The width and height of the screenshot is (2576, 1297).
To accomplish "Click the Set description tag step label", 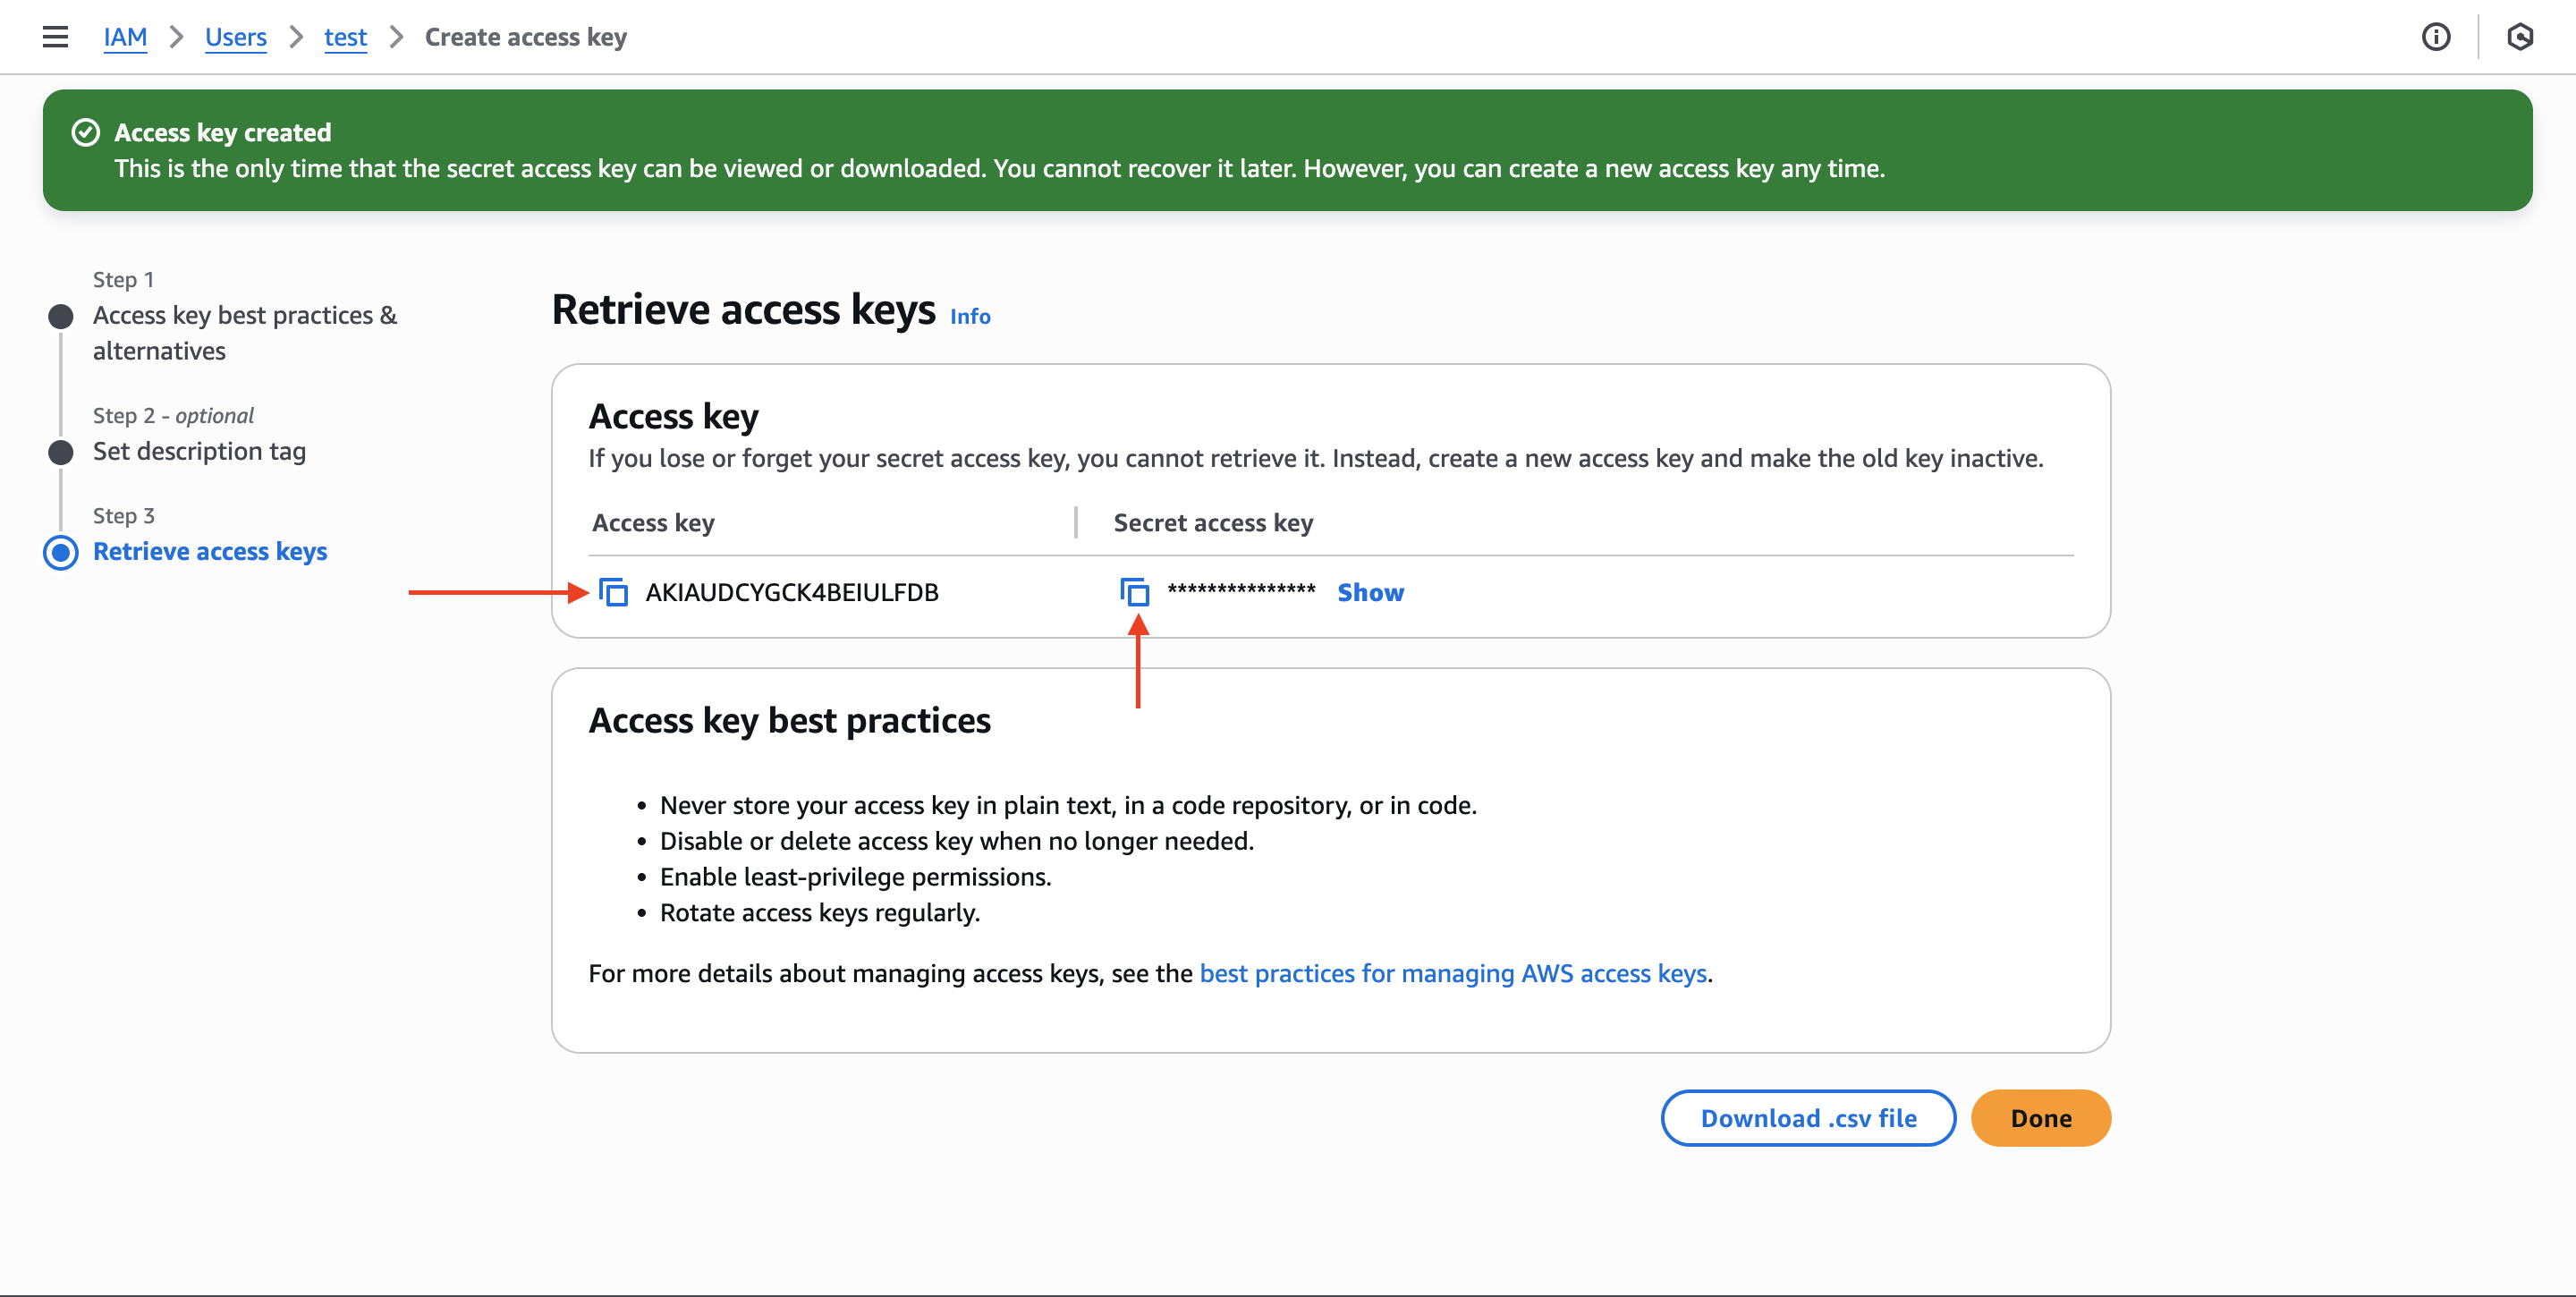I will (x=198, y=451).
